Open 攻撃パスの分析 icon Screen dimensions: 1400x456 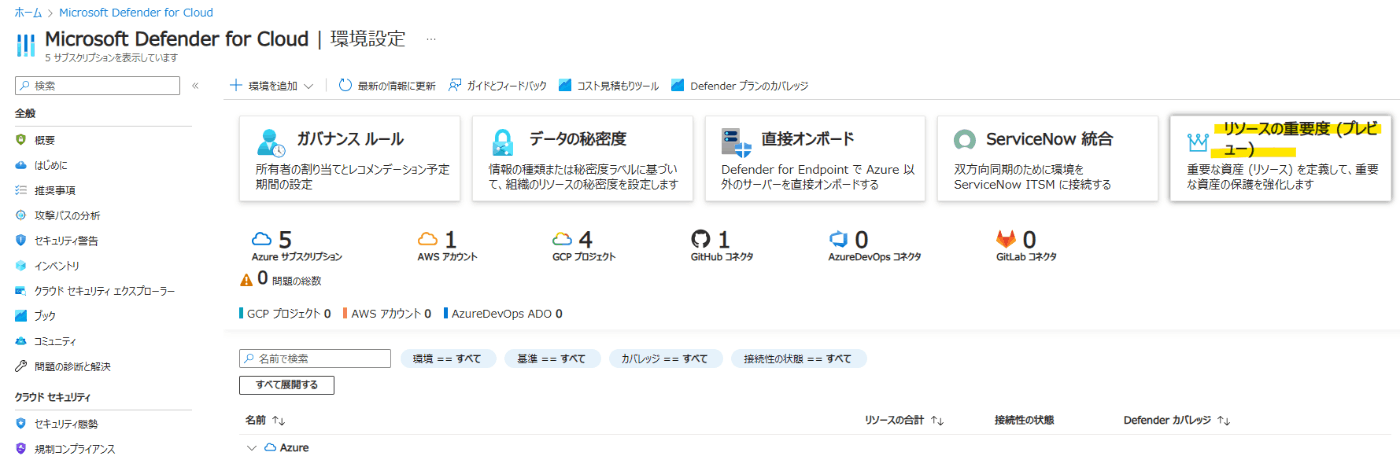click(x=21, y=215)
